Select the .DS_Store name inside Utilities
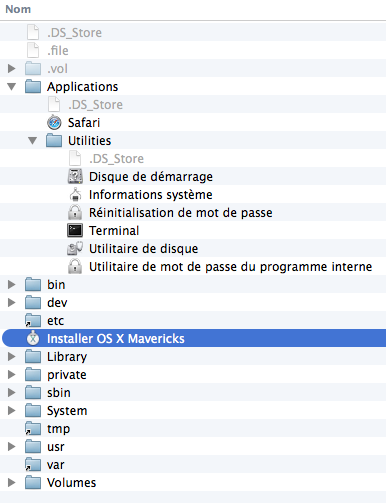386x503 pixels. pyautogui.click(x=116, y=159)
